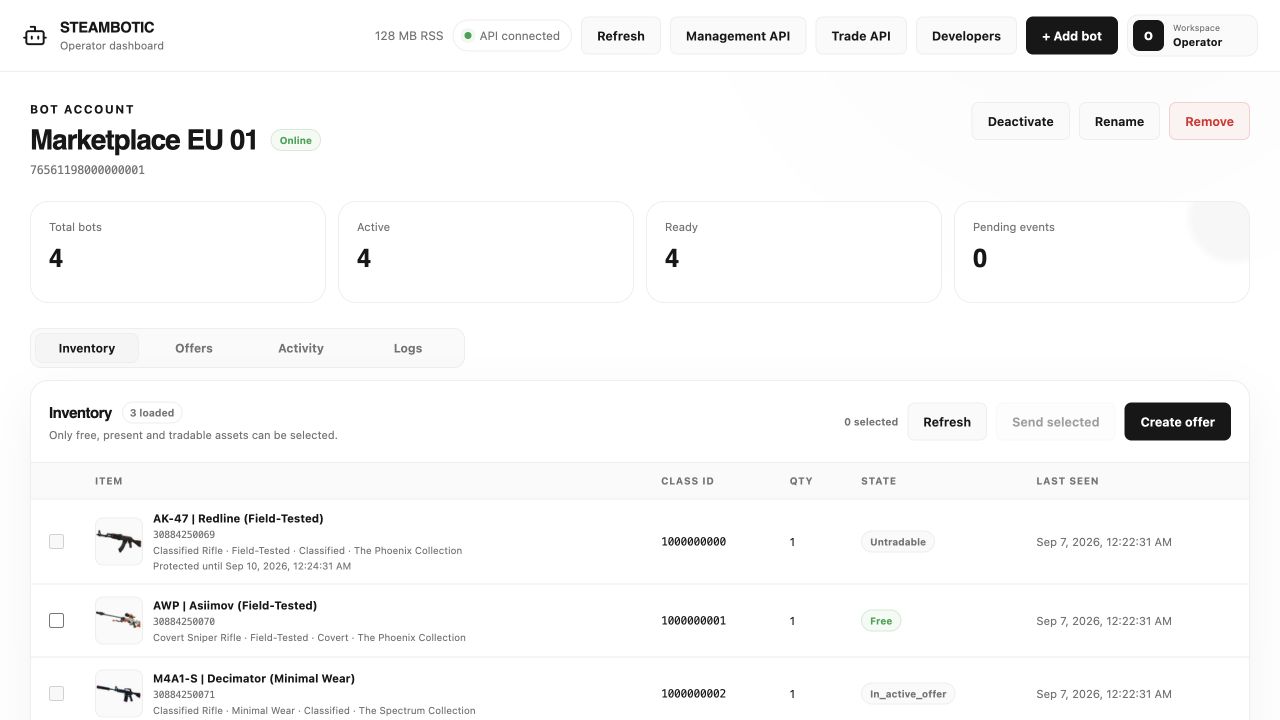This screenshot has height=720, width=1280.
Task: Click the Send selected button
Action: pyautogui.click(x=1056, y=422)
